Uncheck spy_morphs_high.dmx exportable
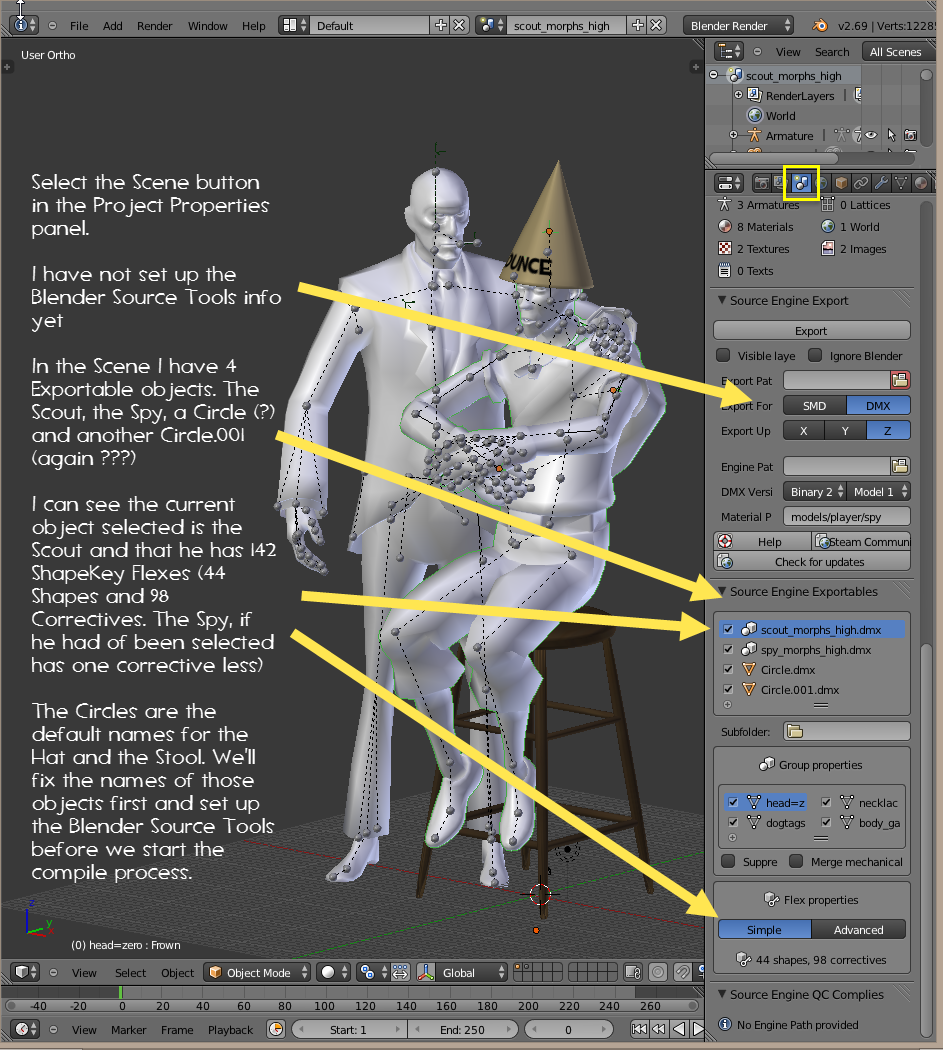Viewport: 943px width, 1050px height. click(x=728, y=650)
